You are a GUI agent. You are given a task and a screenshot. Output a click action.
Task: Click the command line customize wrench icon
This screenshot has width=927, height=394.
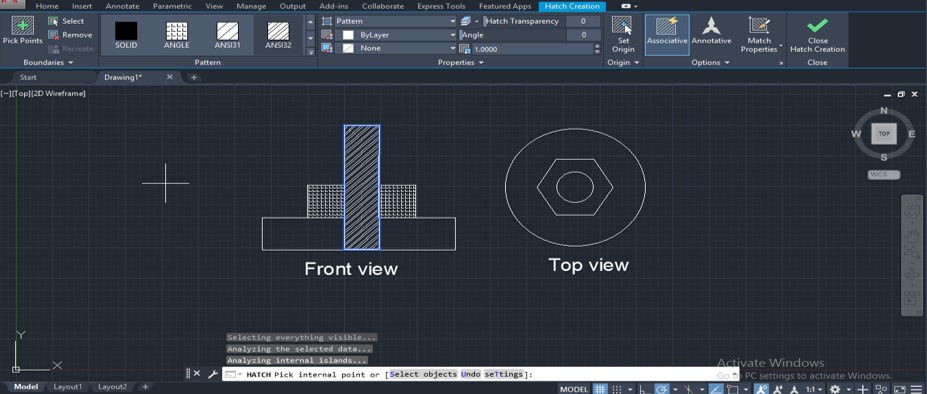pos(213,374)
